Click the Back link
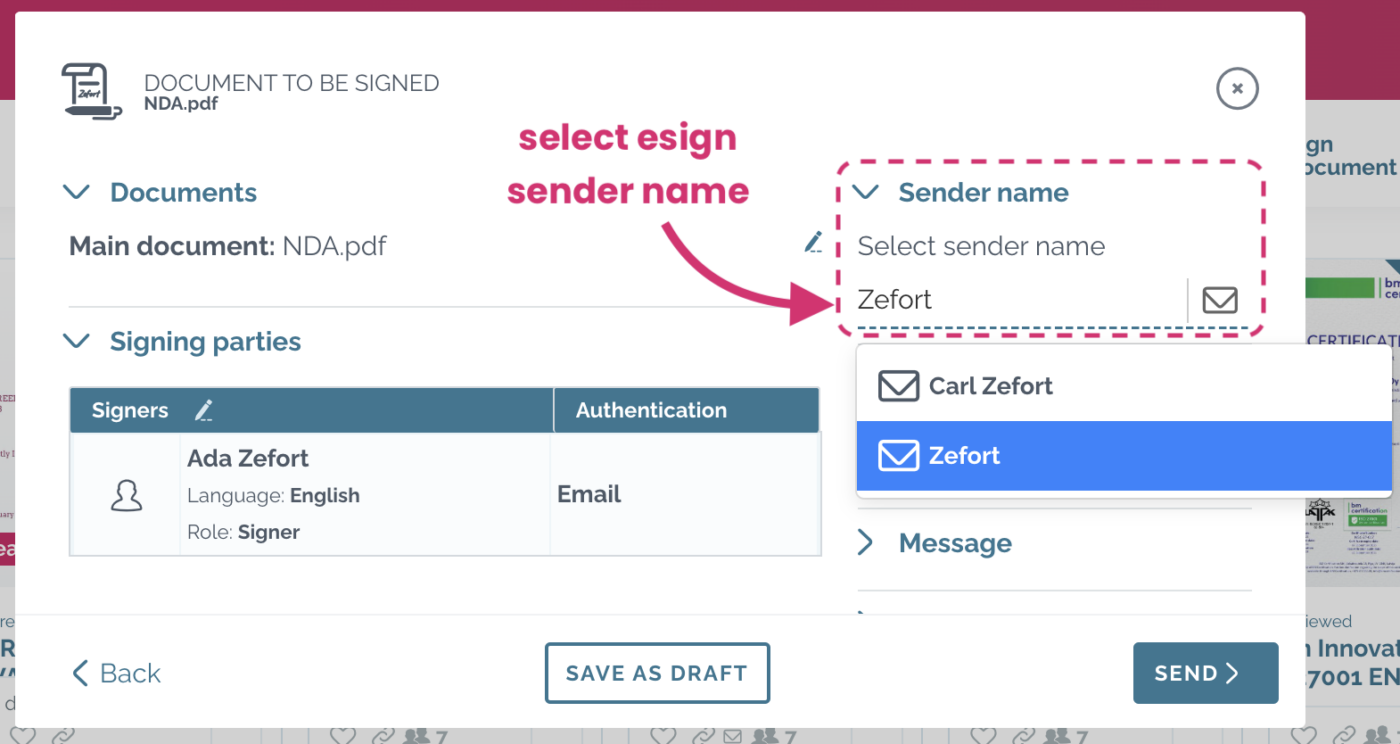 click(x=114, y=673)
